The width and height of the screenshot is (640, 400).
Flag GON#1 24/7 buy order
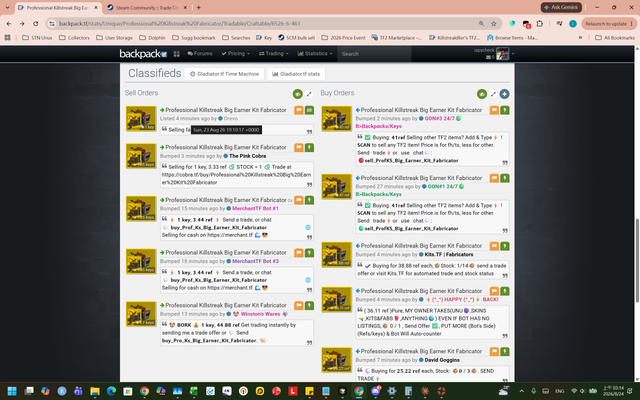coord(494,178)
